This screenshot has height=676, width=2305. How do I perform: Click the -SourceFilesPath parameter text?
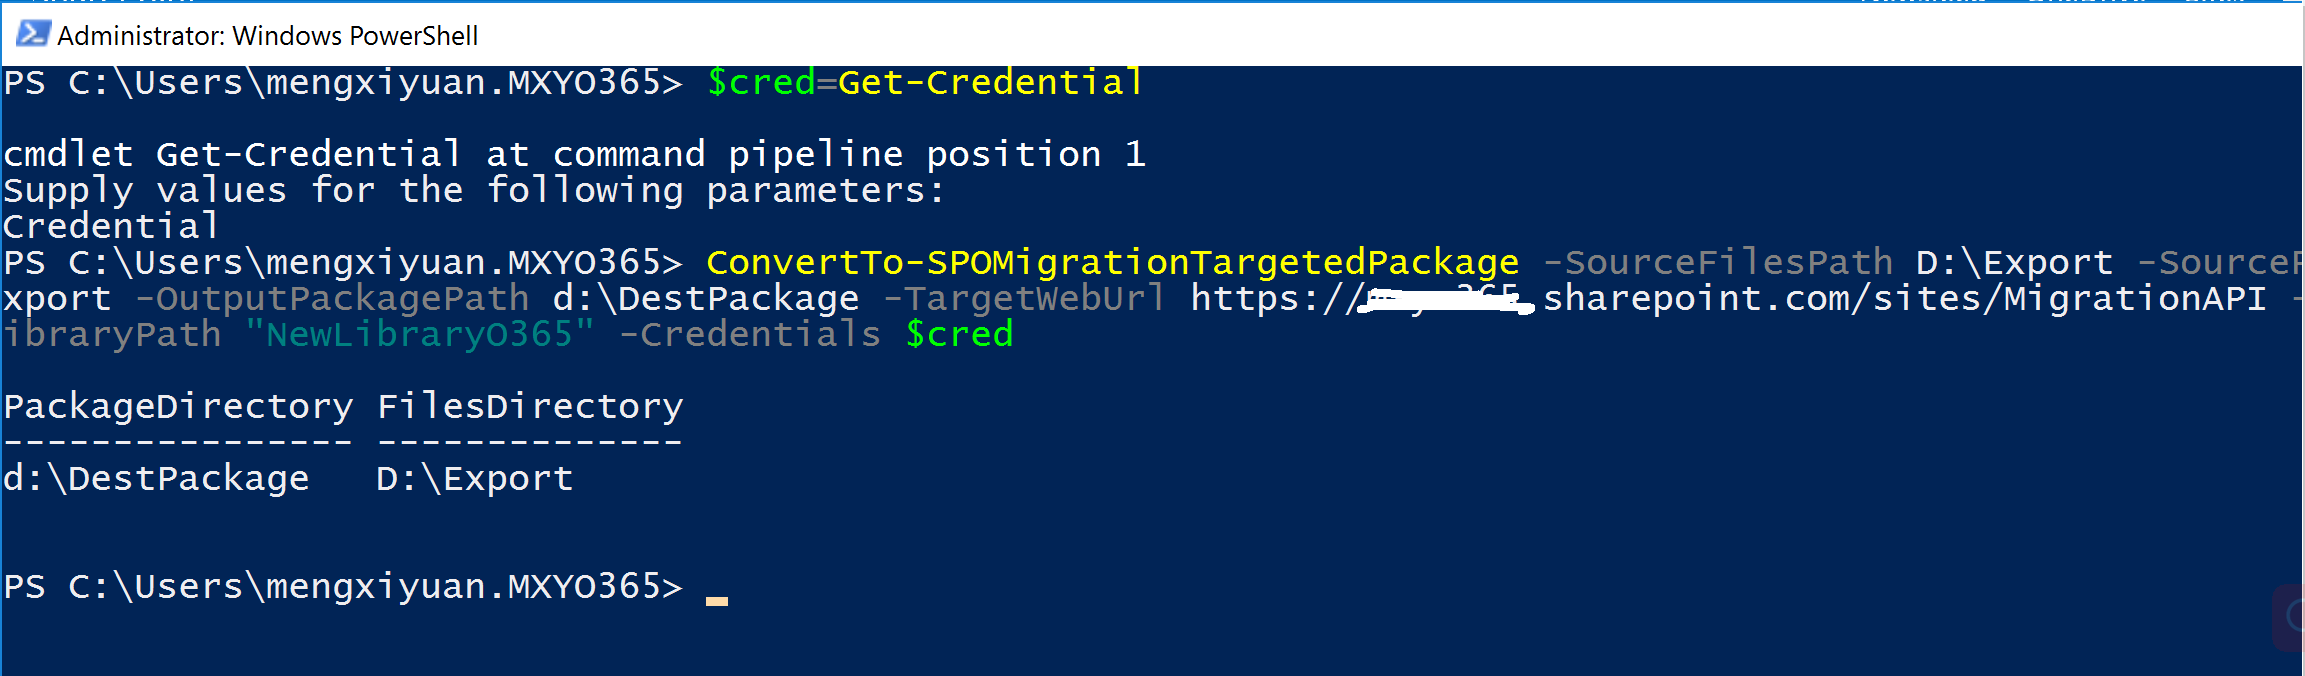pyautogui.click(x=1718, y=263)
